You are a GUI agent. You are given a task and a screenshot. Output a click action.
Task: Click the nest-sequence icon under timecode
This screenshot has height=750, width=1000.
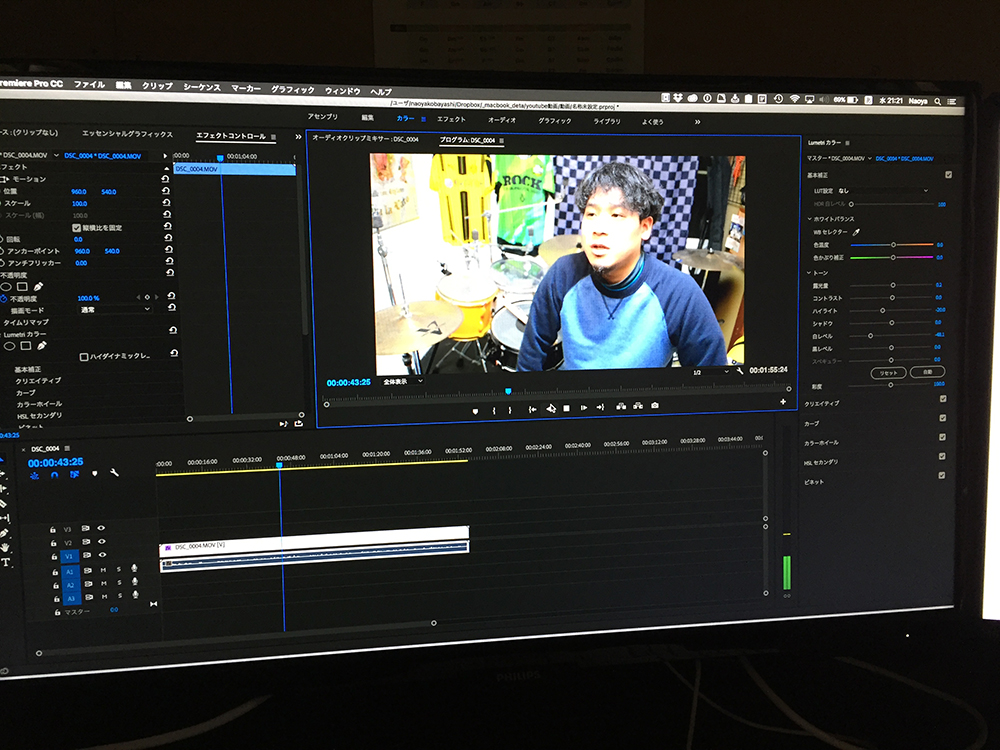(x=34, y=476)
